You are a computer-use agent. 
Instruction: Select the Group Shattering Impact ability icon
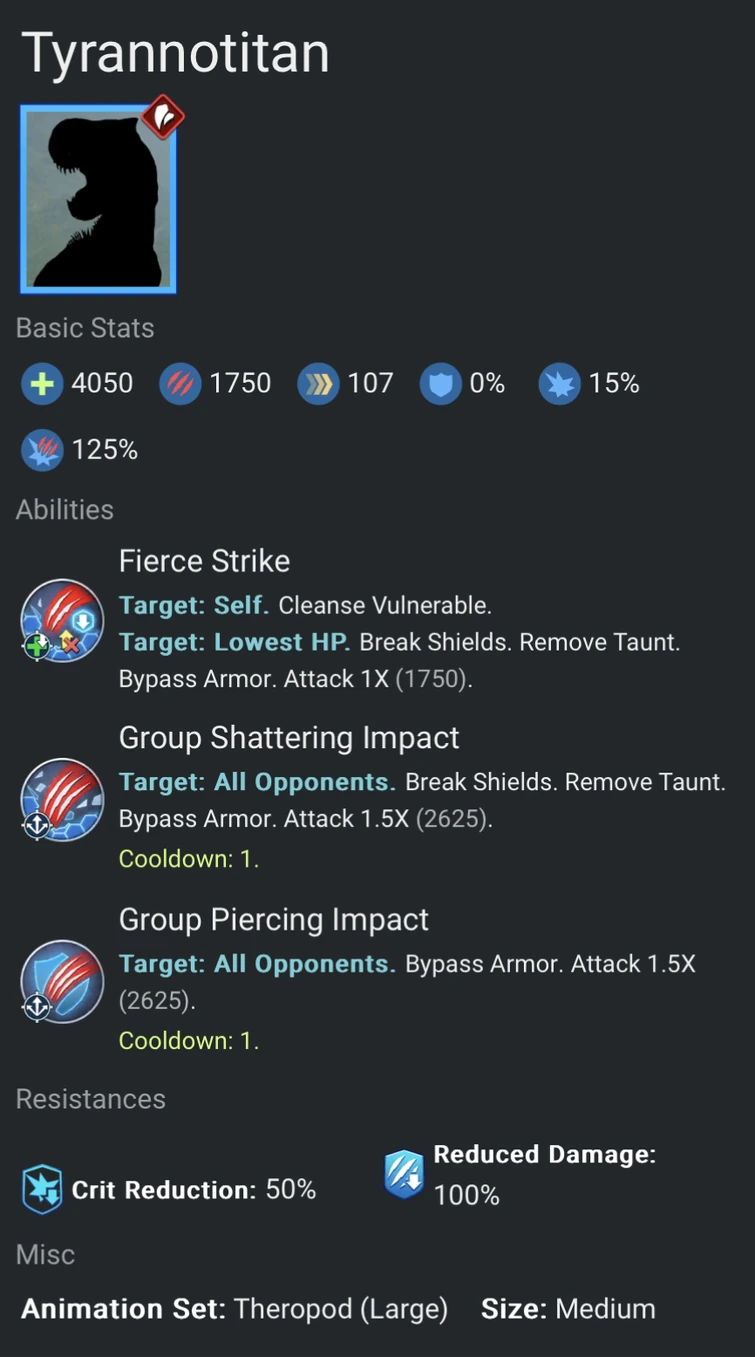coord(62,799)
